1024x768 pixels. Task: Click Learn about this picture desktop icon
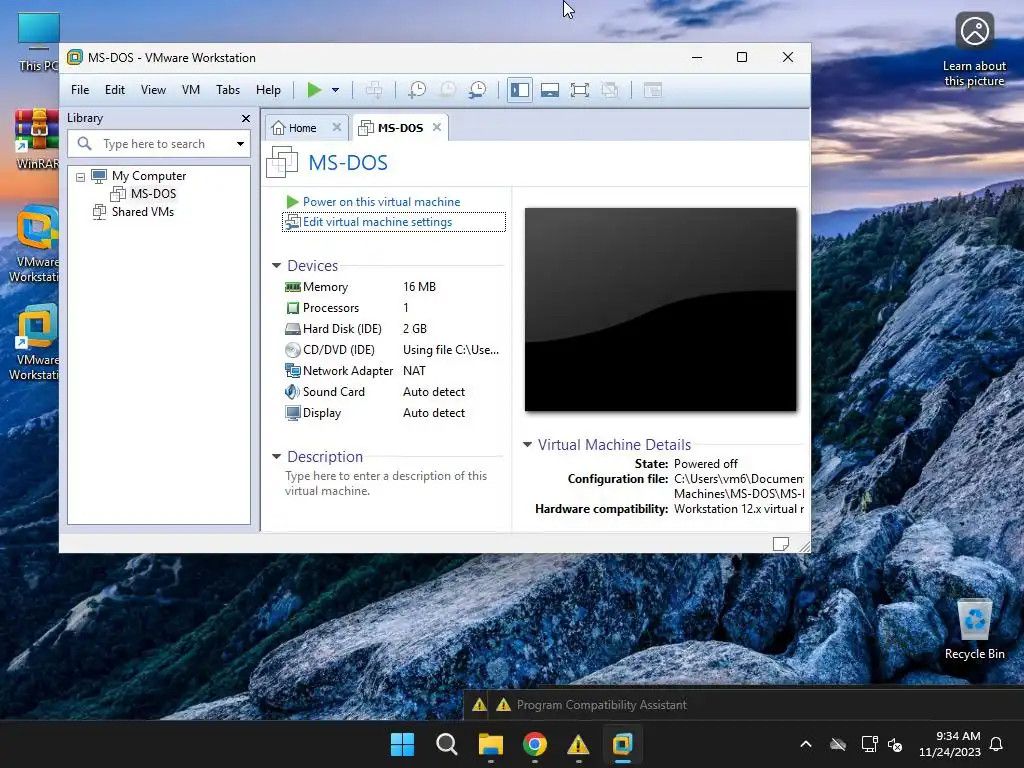974,49
